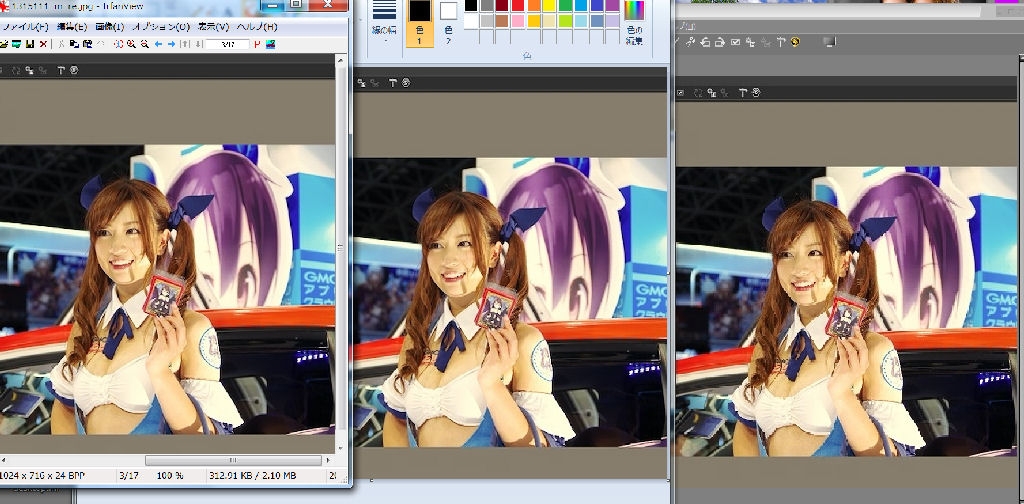Click the photo on the Paint canvas
The width and height of the screenshot is (1024, 504).
point(510,302)
